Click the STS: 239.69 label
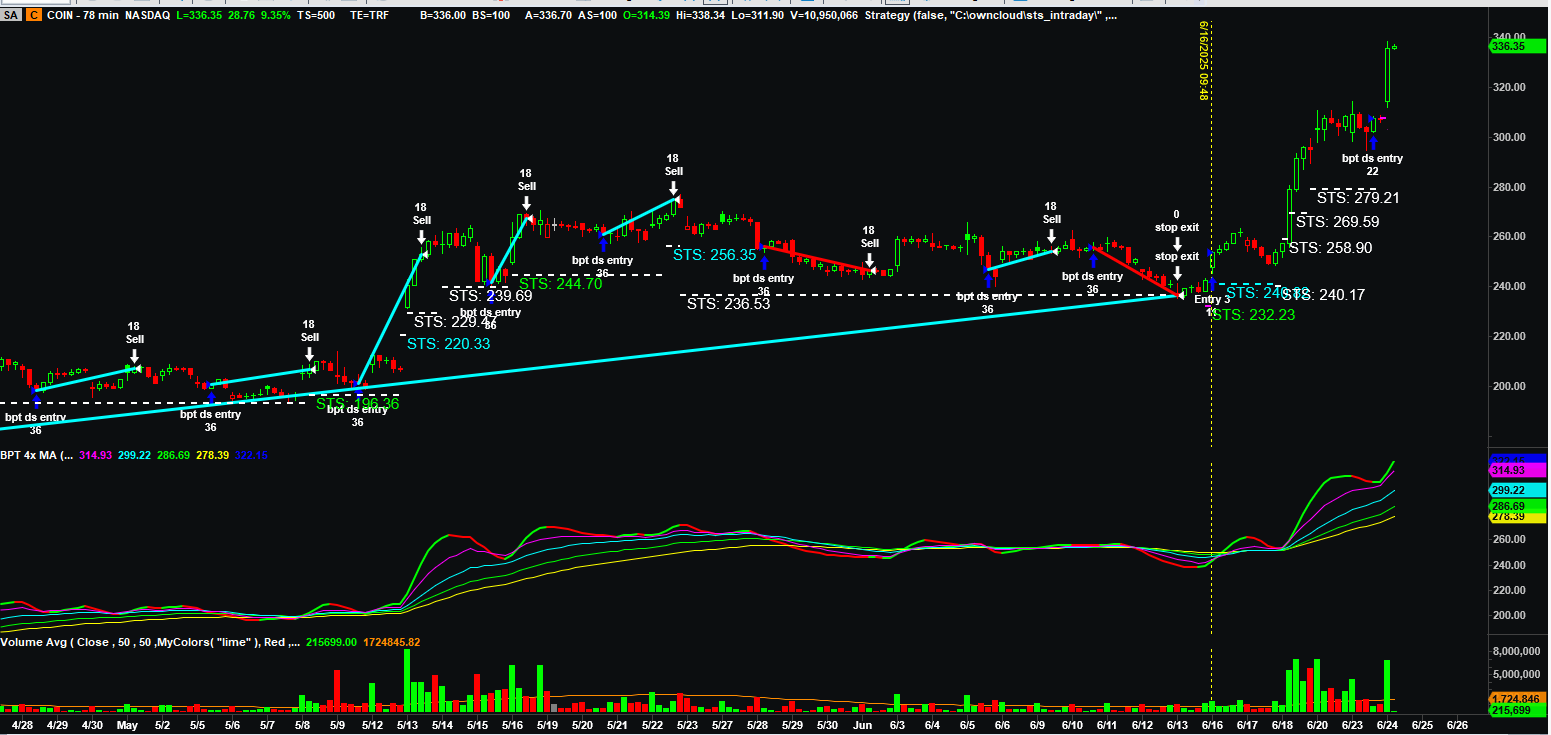This screenshot has width=1551, height=735. pos(491,296)
